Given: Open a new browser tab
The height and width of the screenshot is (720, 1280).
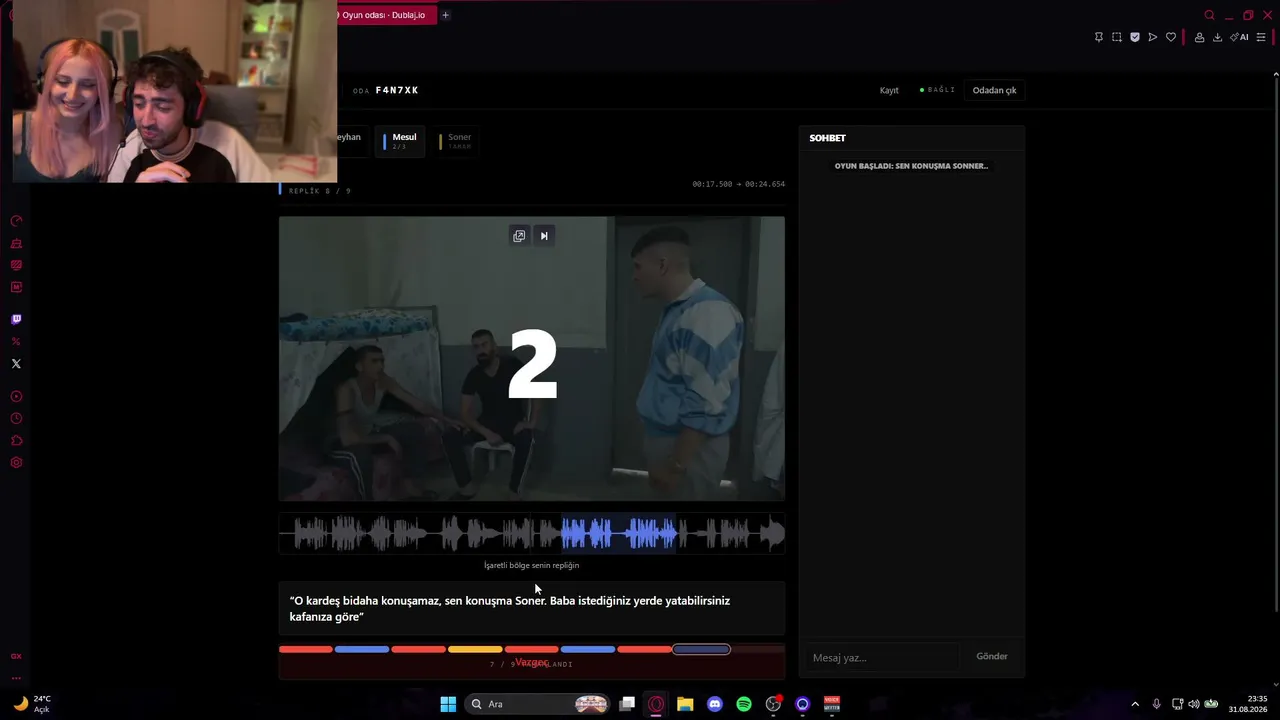Looking at the screenshot, I should click(x=445, y=15).
